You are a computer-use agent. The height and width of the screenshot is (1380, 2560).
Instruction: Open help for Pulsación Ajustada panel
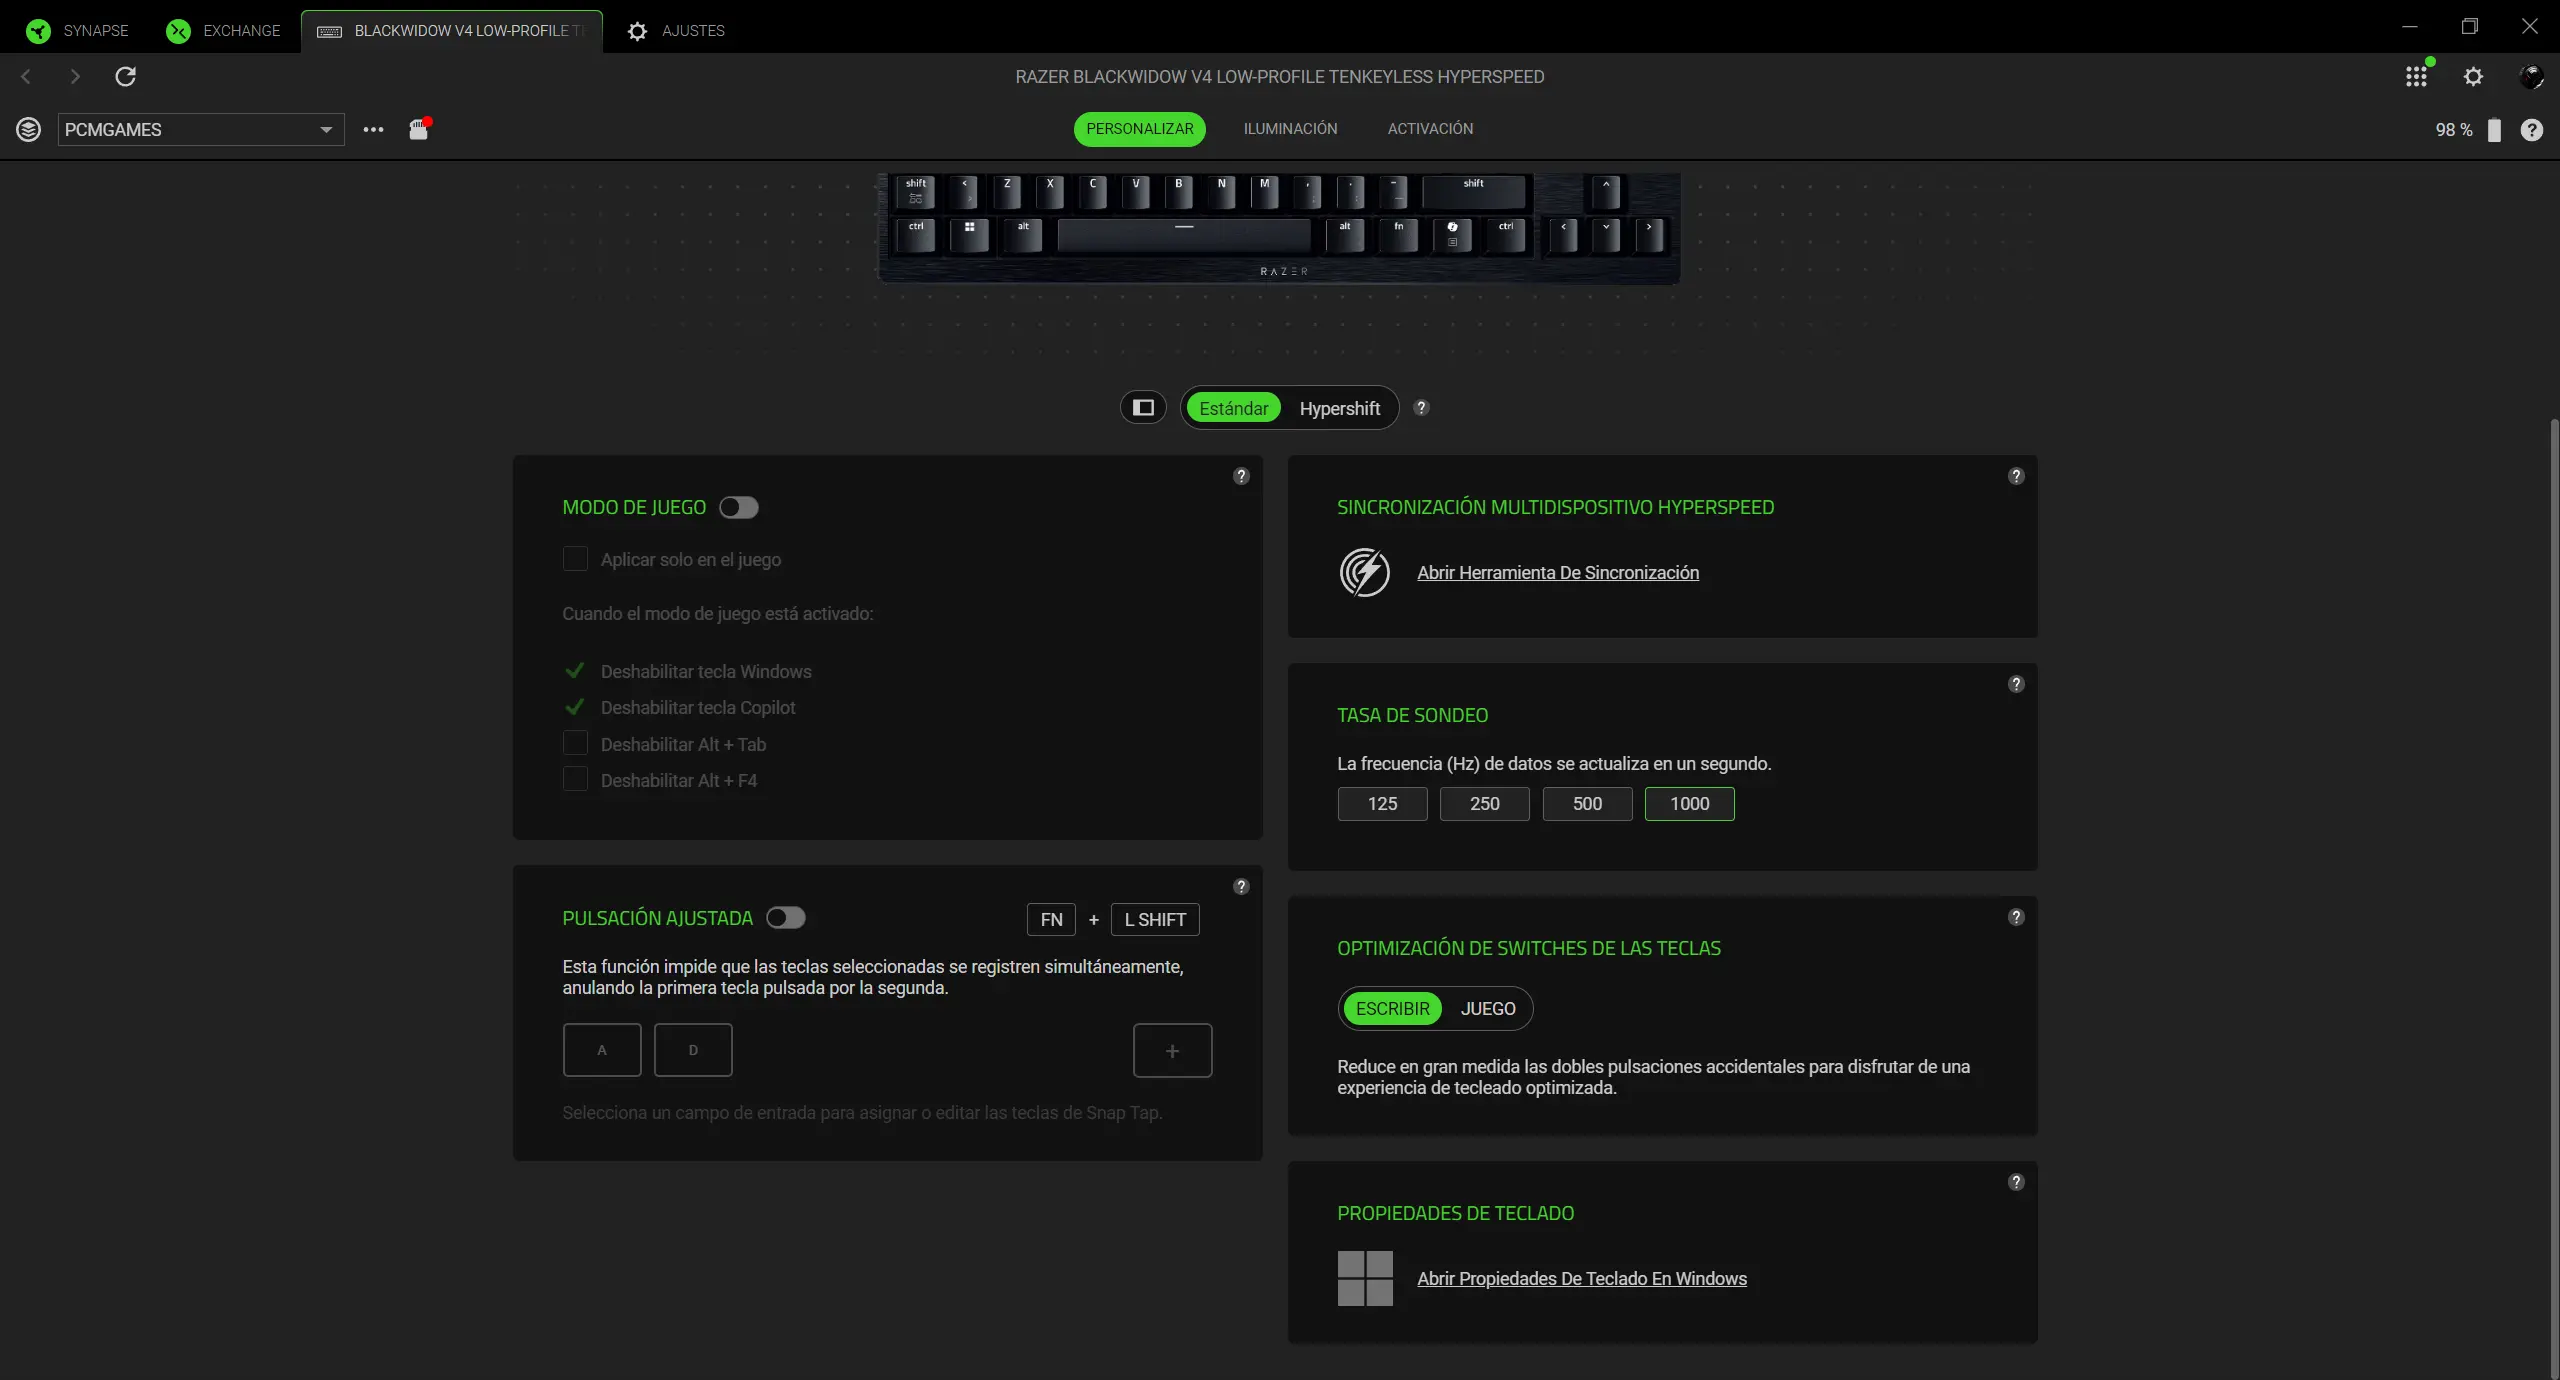1241,886
